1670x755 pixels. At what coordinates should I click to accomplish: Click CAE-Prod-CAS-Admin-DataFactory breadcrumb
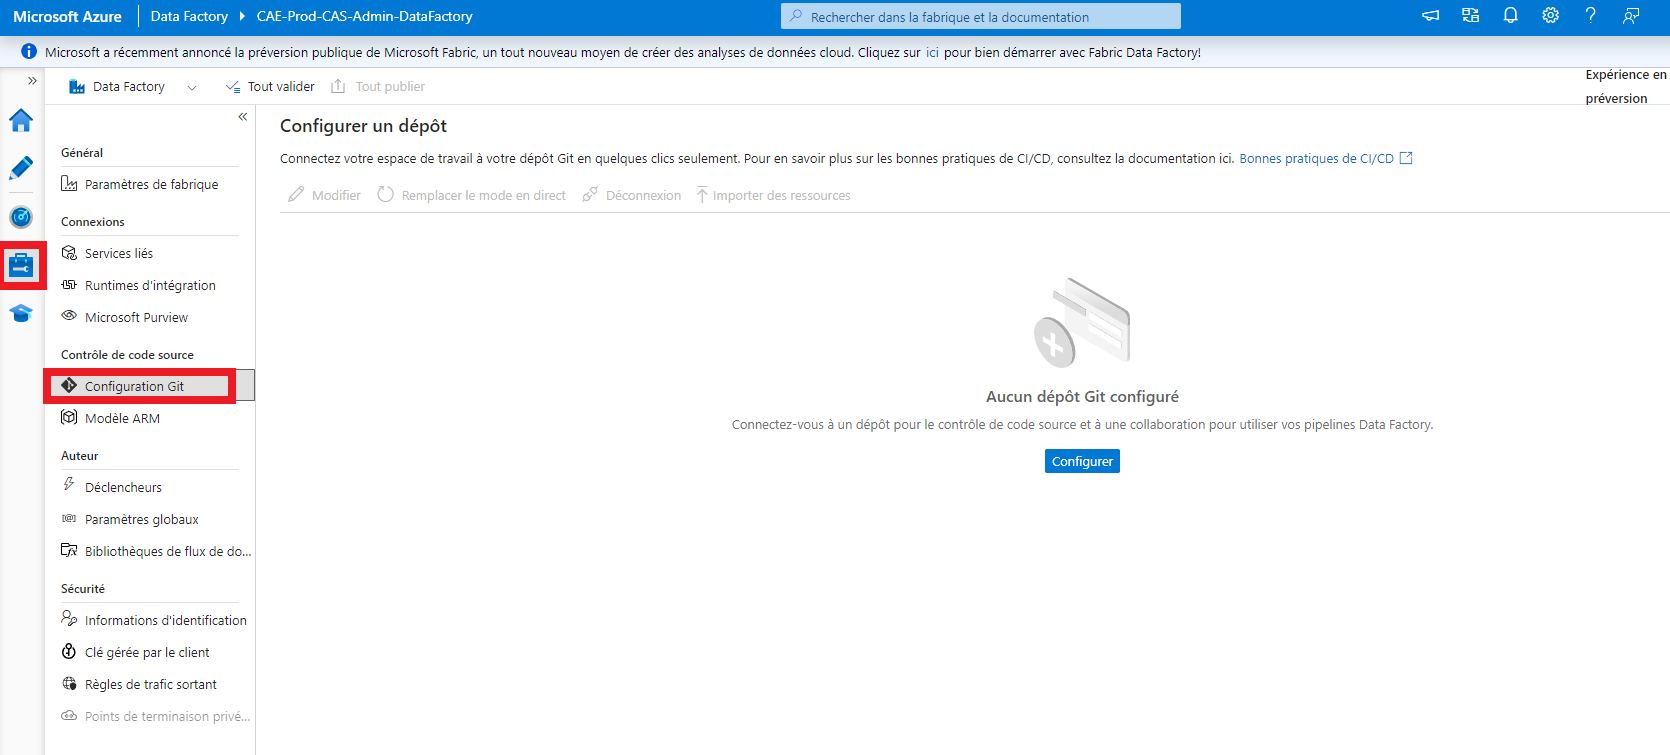coord(364,17)
